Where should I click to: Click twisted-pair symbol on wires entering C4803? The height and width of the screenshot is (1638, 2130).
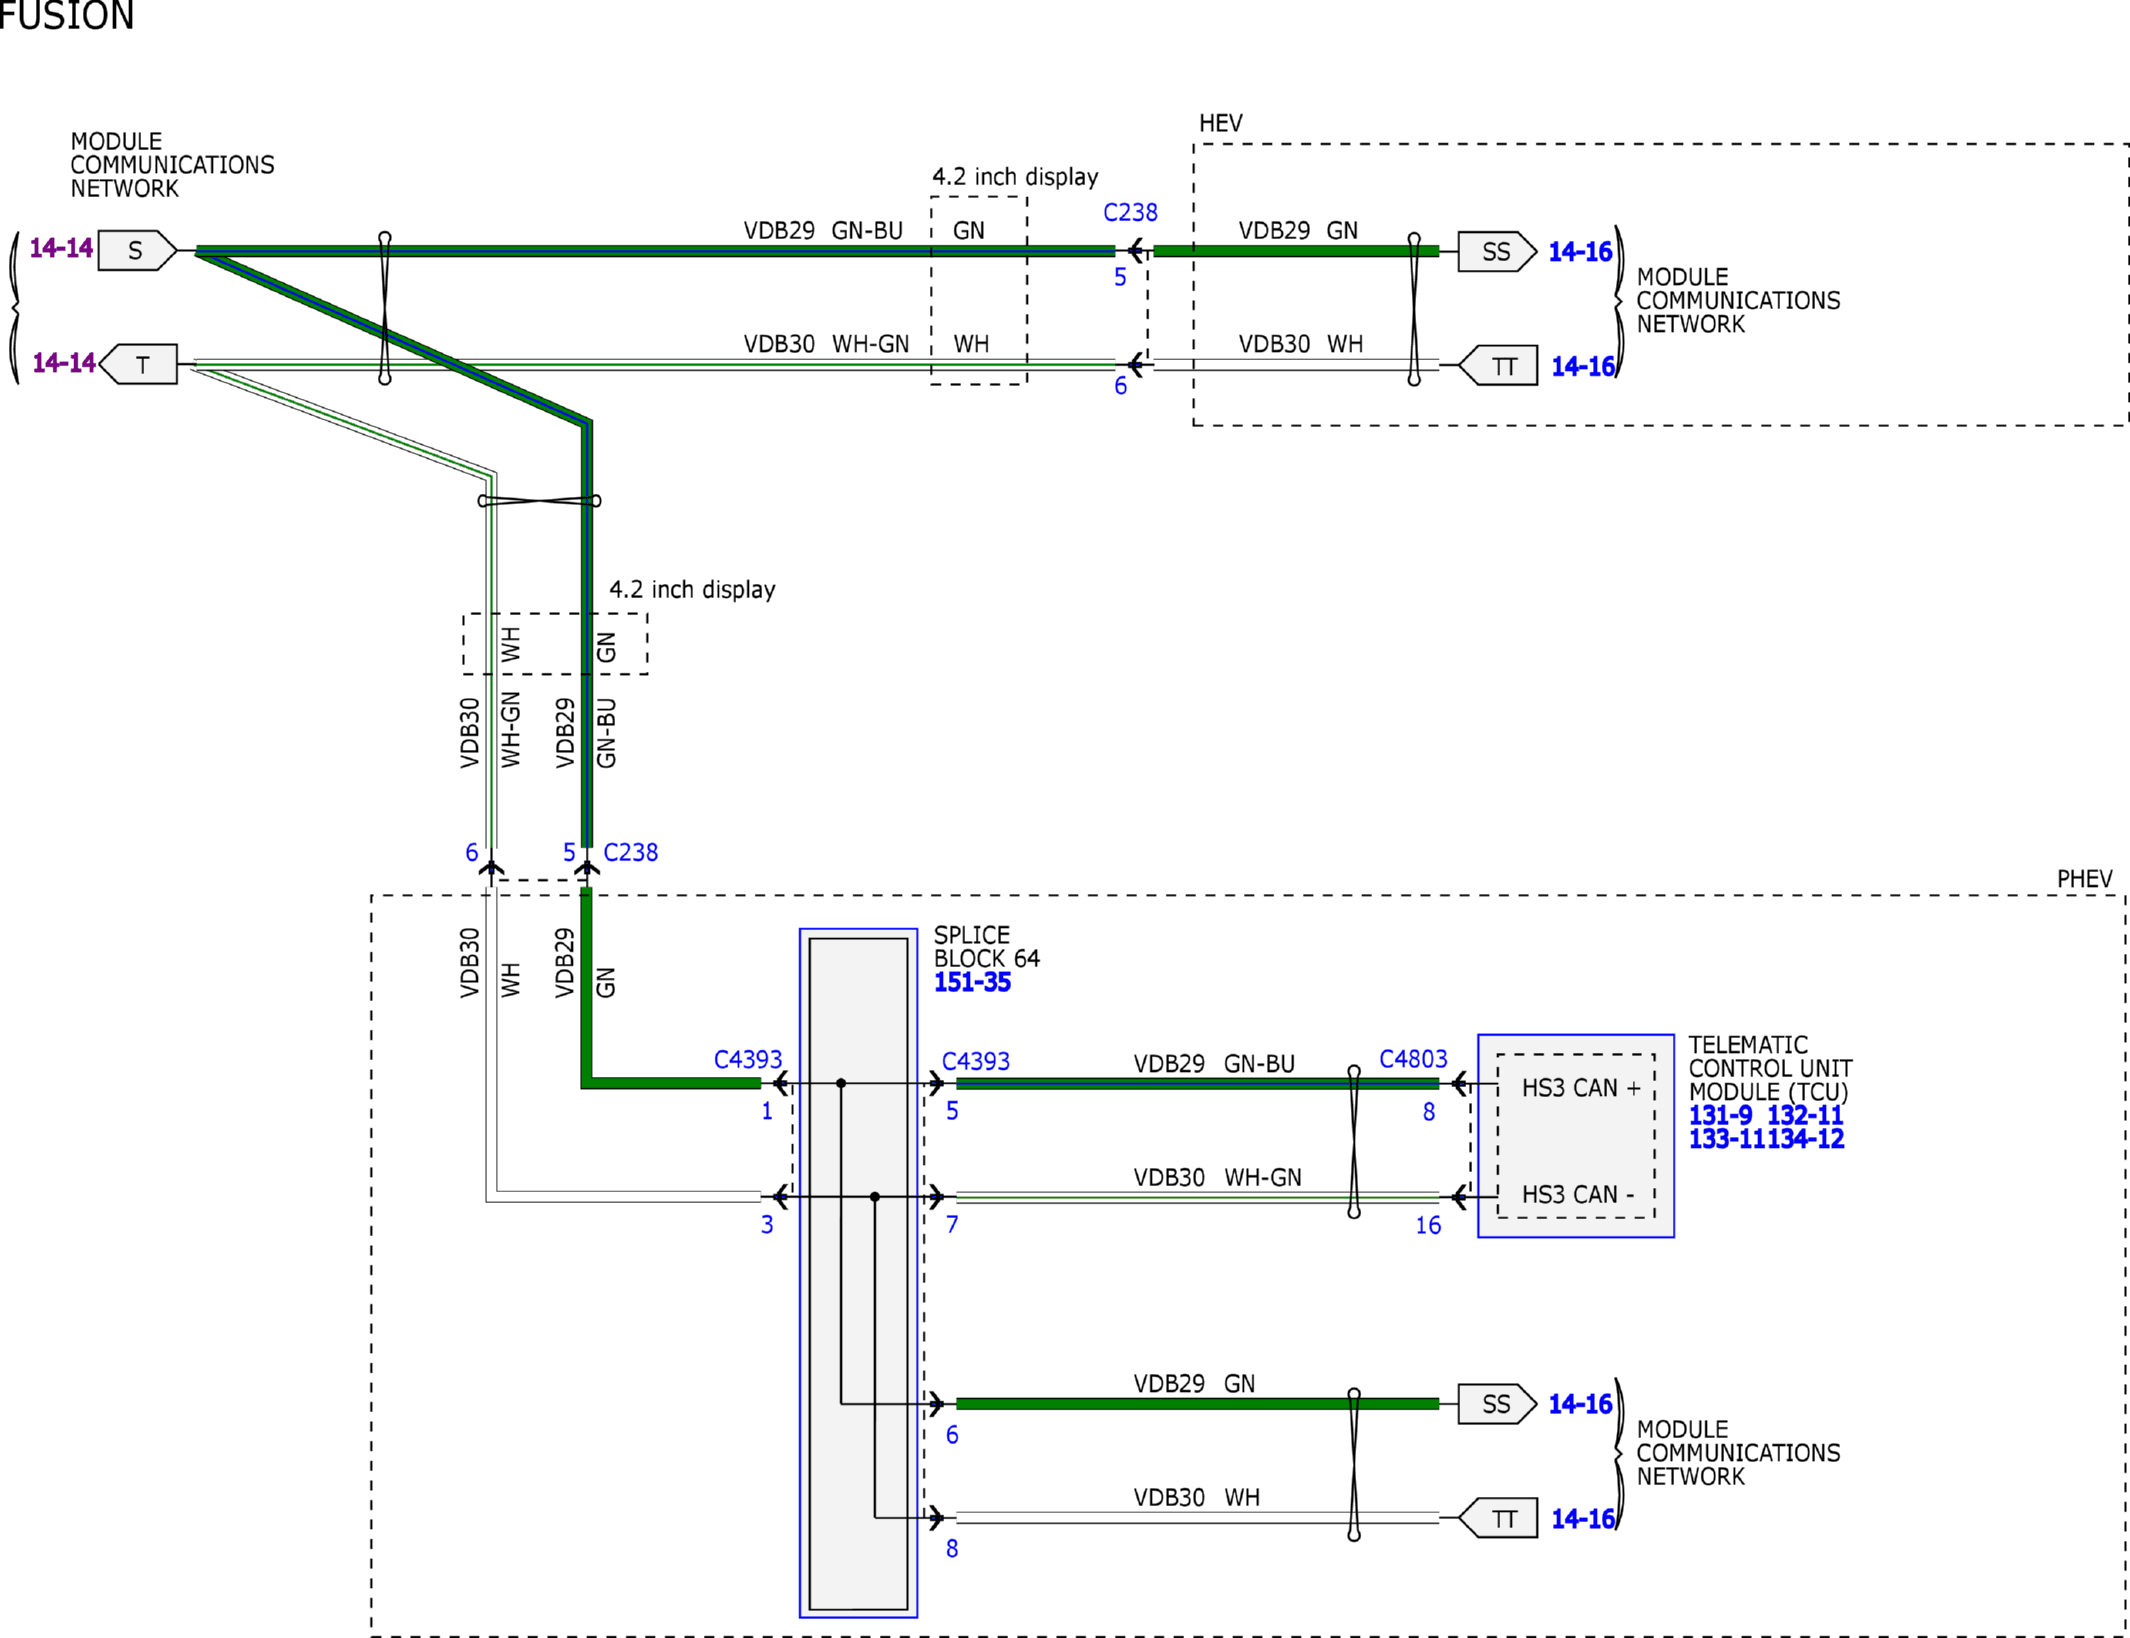pos(1354,1141)
